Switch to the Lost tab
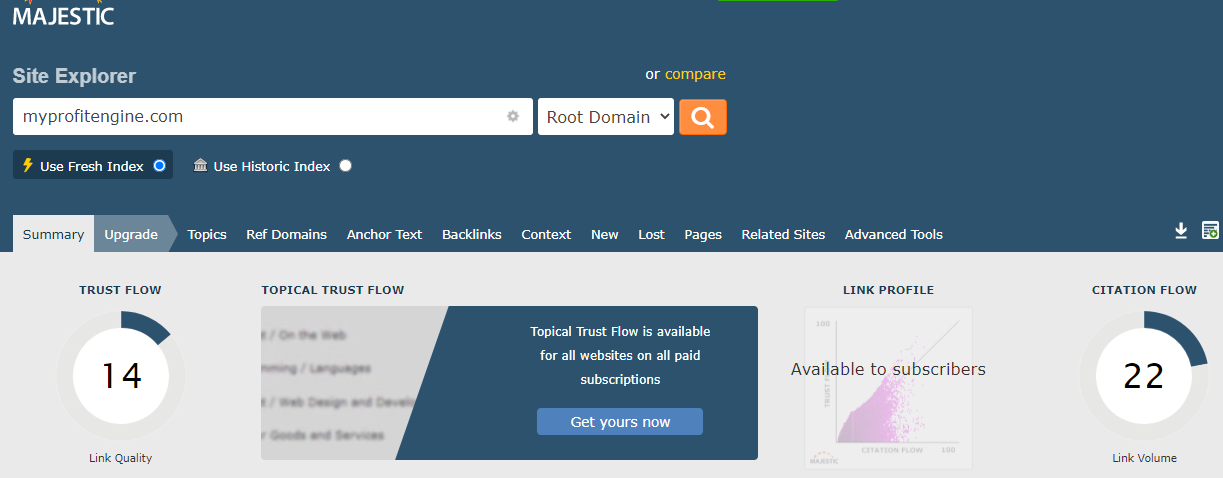 [651, 234]
